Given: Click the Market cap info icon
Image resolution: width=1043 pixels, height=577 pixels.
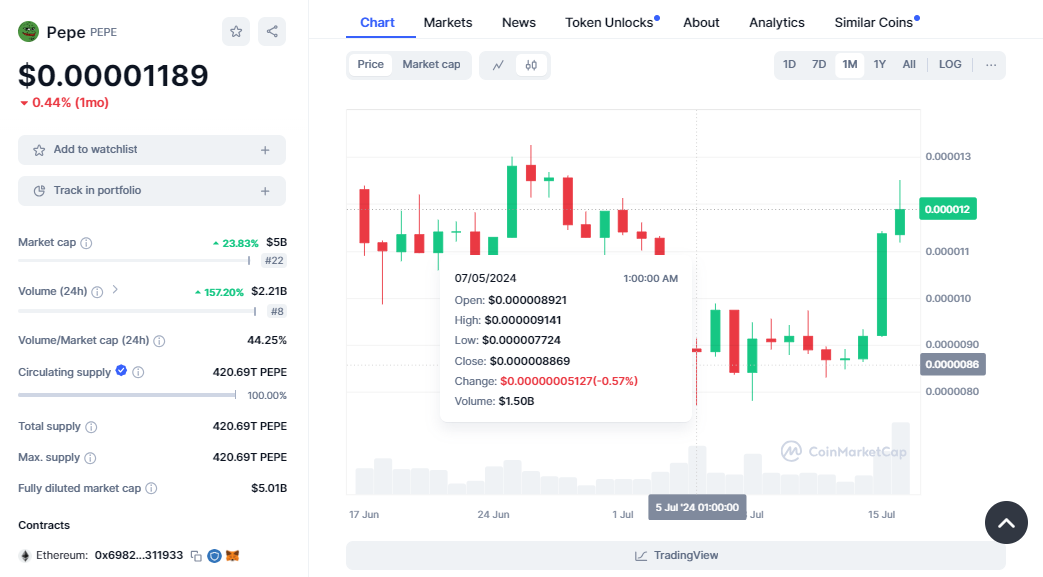Looking at the screenshot, I should click(86, 243).
